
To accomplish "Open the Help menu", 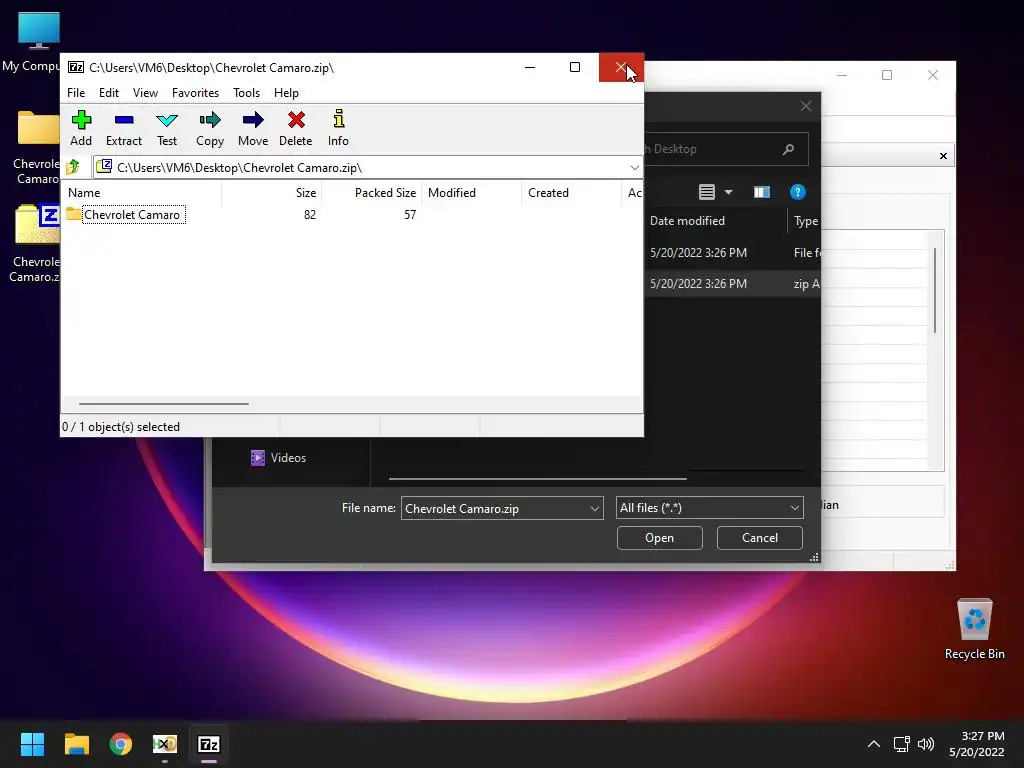I will click(x=286, y=93).
